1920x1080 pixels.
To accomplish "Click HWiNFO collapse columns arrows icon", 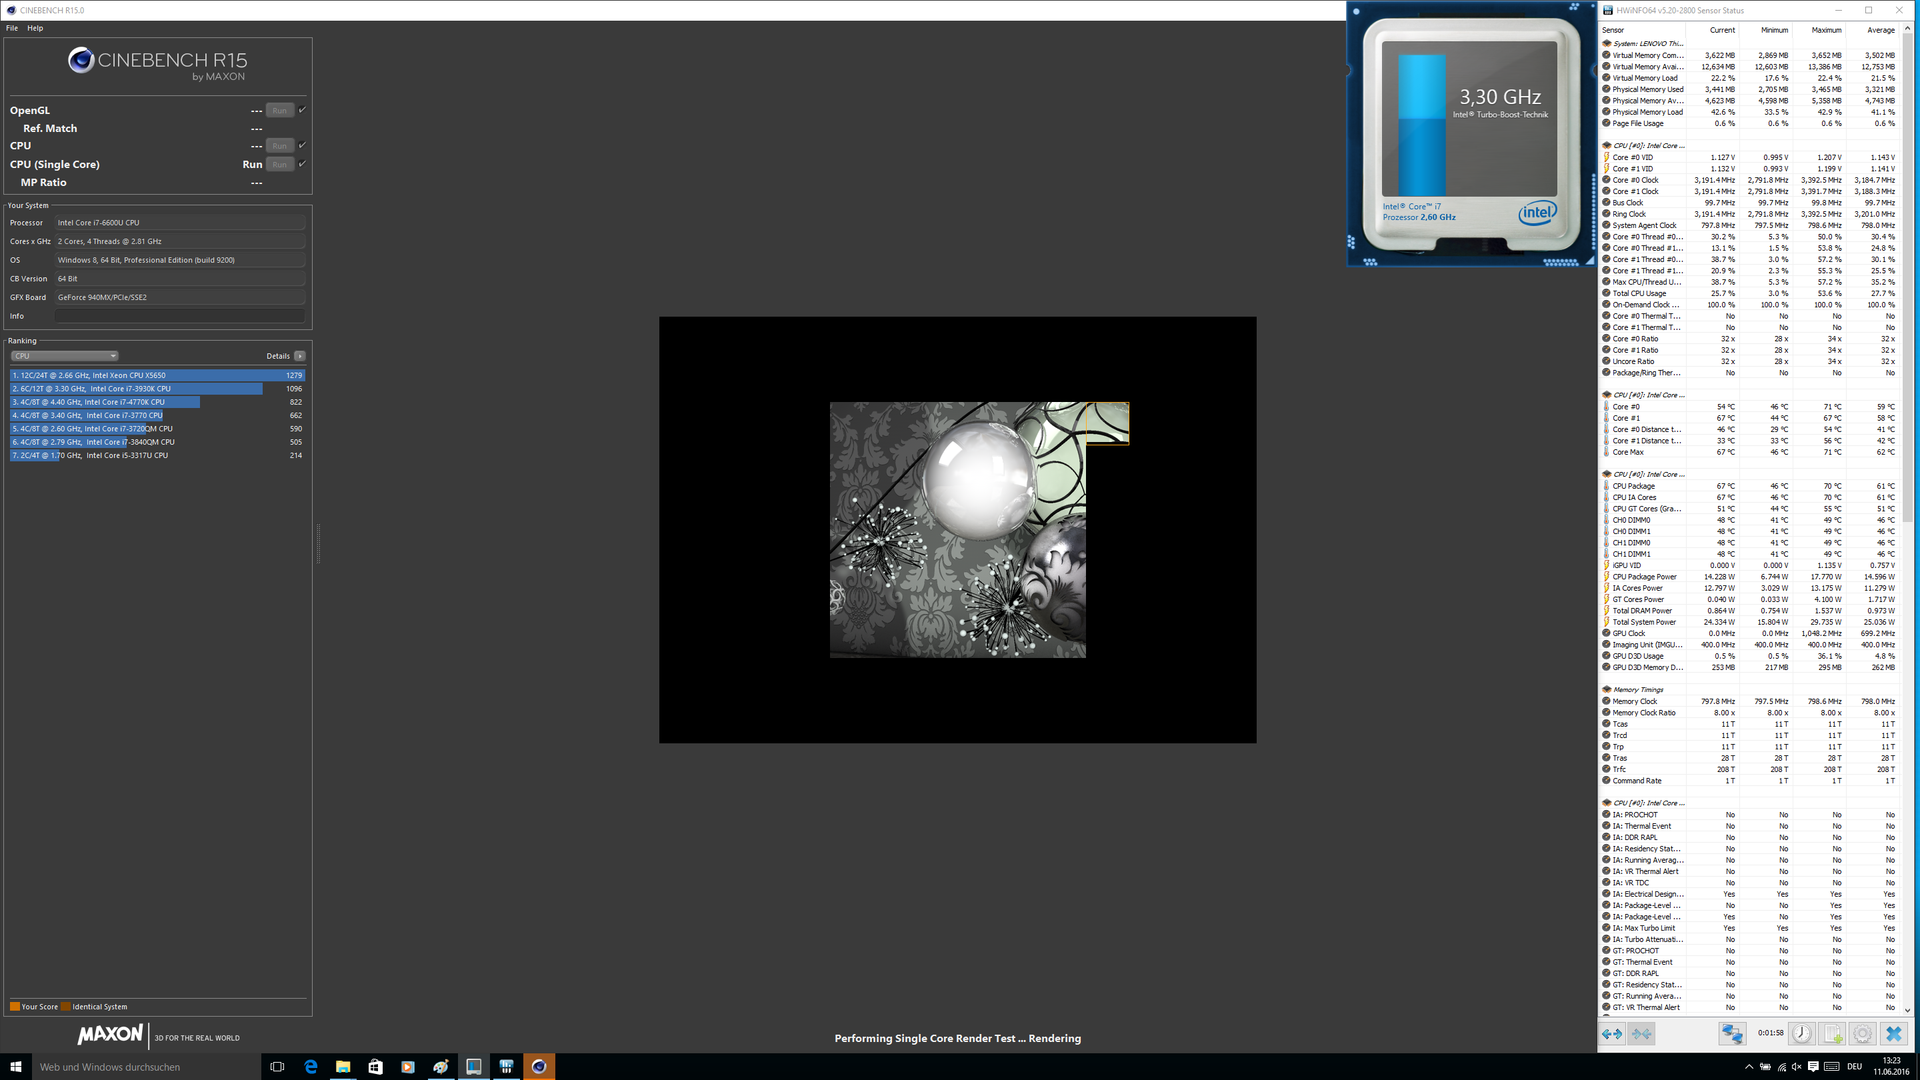I will click(x=1642, y=1034).
